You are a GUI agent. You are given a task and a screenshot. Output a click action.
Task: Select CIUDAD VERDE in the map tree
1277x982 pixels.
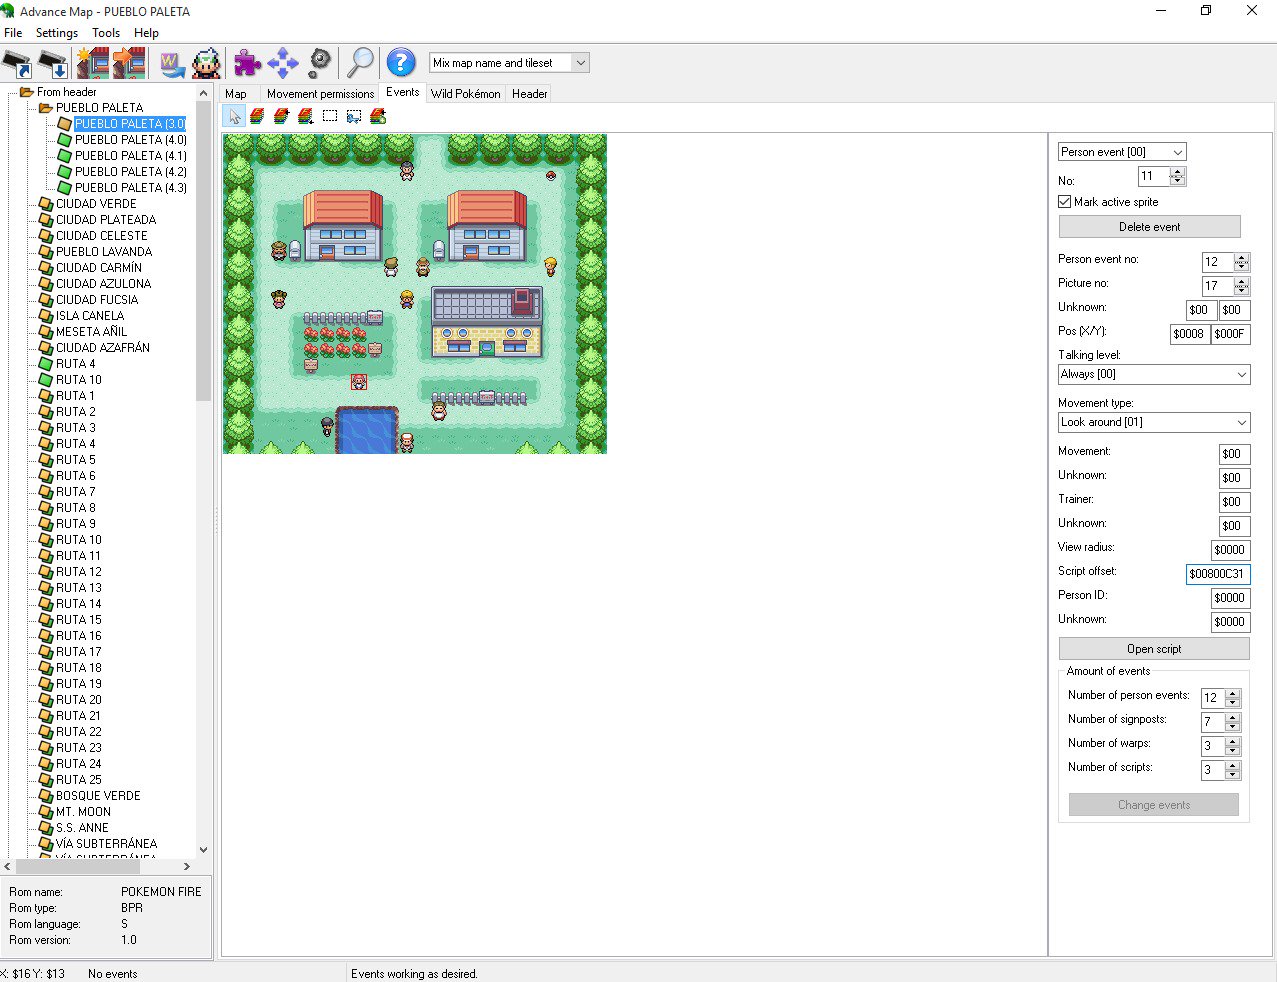pyautogui.click(x=96, y=204)
